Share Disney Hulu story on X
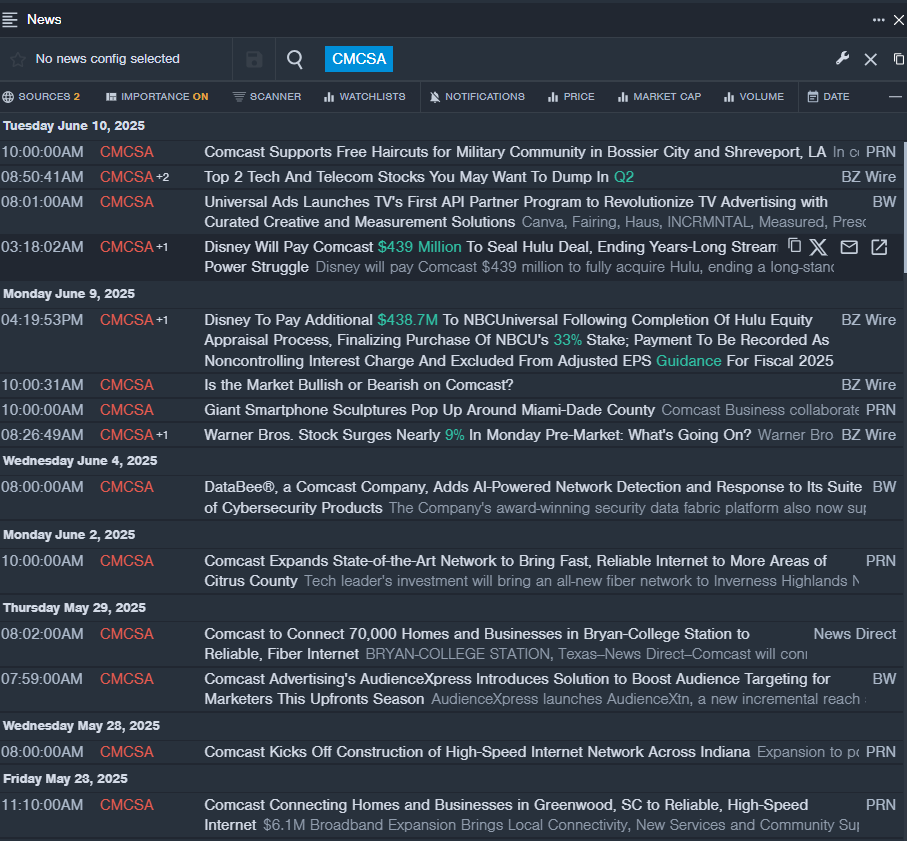 [x=818, y=247]
